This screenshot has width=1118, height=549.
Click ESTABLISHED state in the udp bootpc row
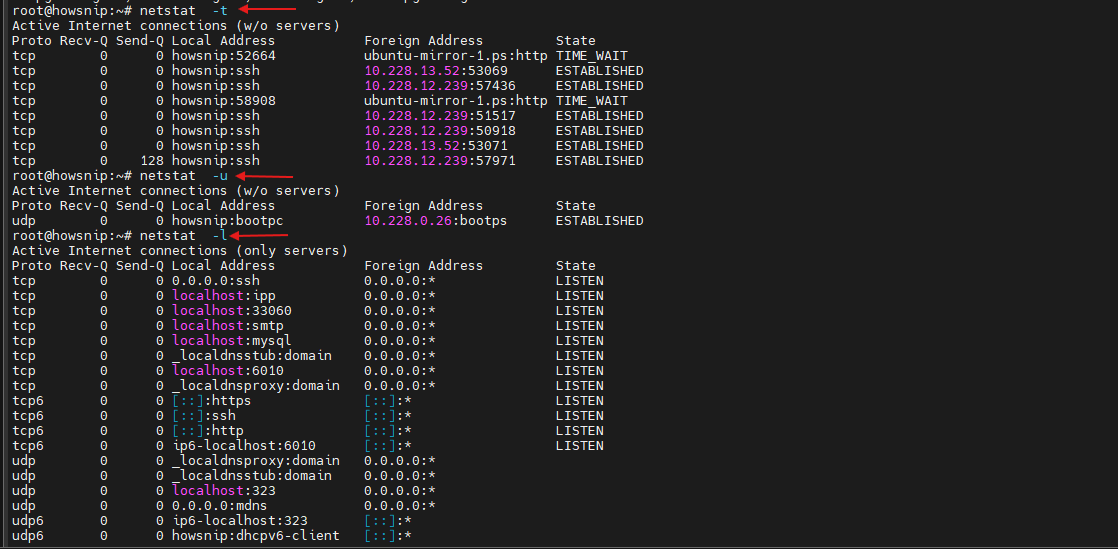coord(600,220)
